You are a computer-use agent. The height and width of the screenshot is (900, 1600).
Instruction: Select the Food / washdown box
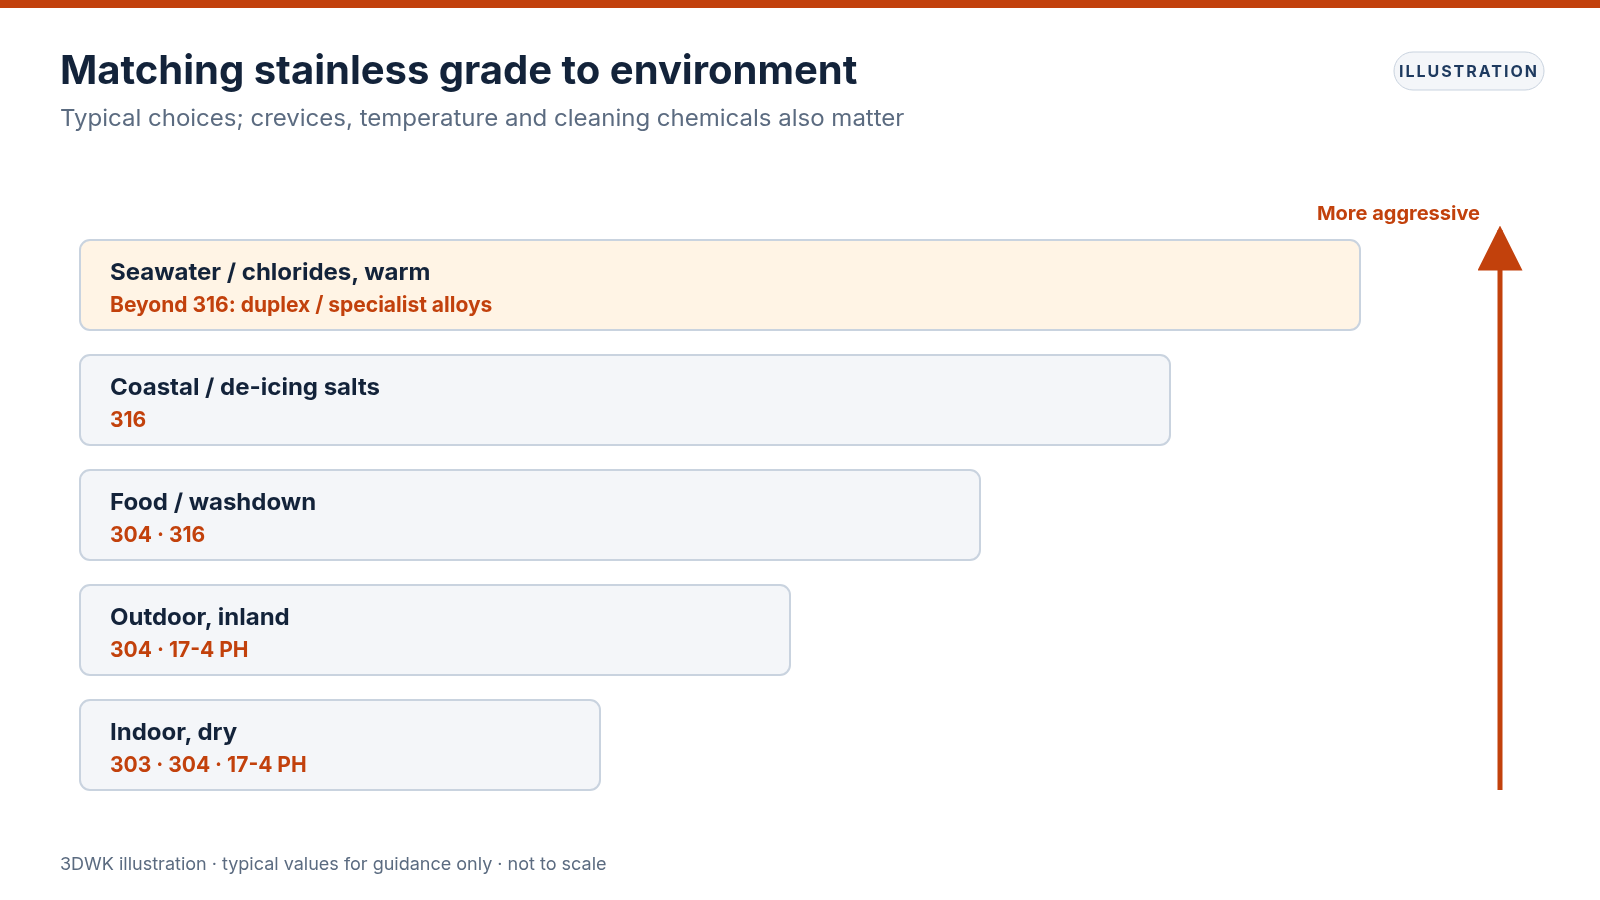tap(530, 515)
